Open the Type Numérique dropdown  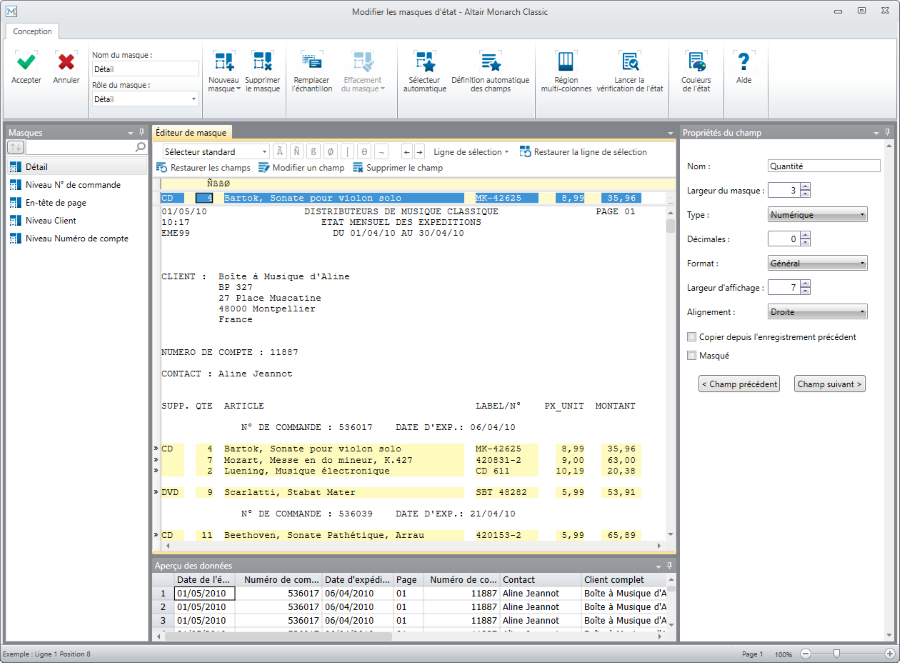pyautogui.click(x=817, y=215)
